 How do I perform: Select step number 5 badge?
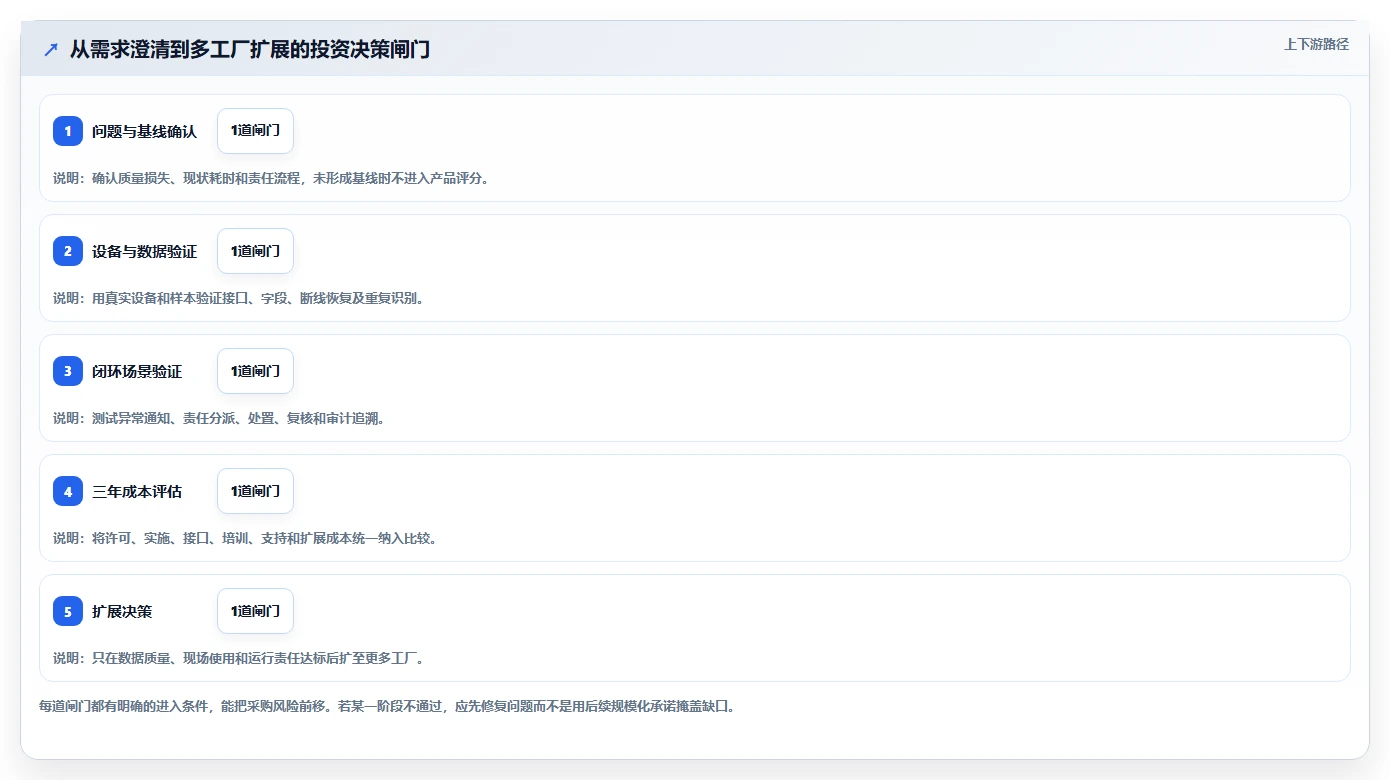tap(68, 611)
